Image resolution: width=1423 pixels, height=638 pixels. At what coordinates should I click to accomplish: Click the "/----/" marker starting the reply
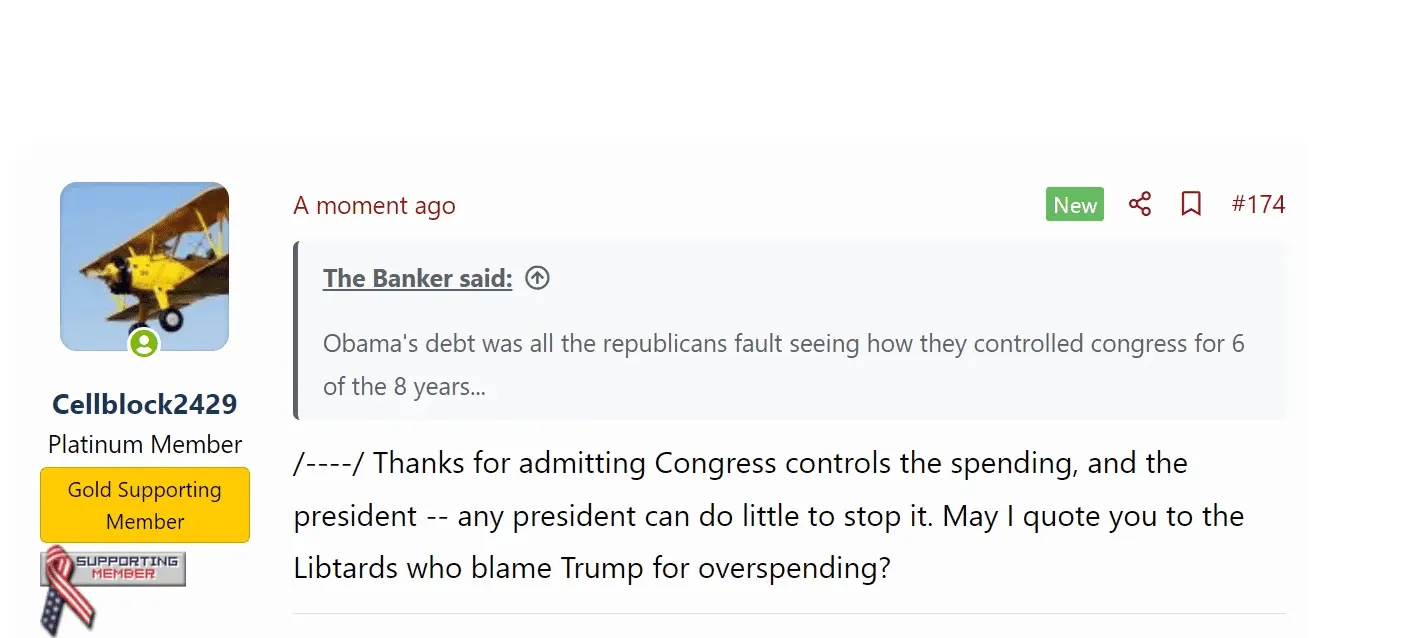coord(328,464)
